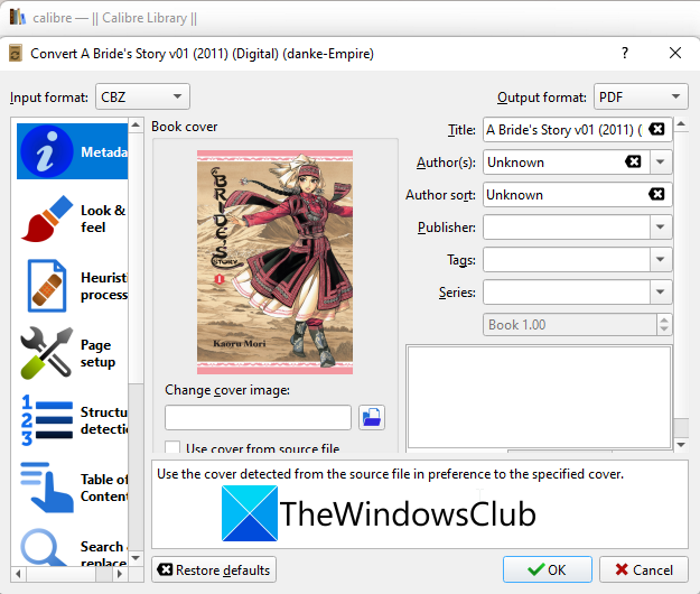Click the book cover thumbnail
This screenshot has height=594, width=700.
point(275,262)
